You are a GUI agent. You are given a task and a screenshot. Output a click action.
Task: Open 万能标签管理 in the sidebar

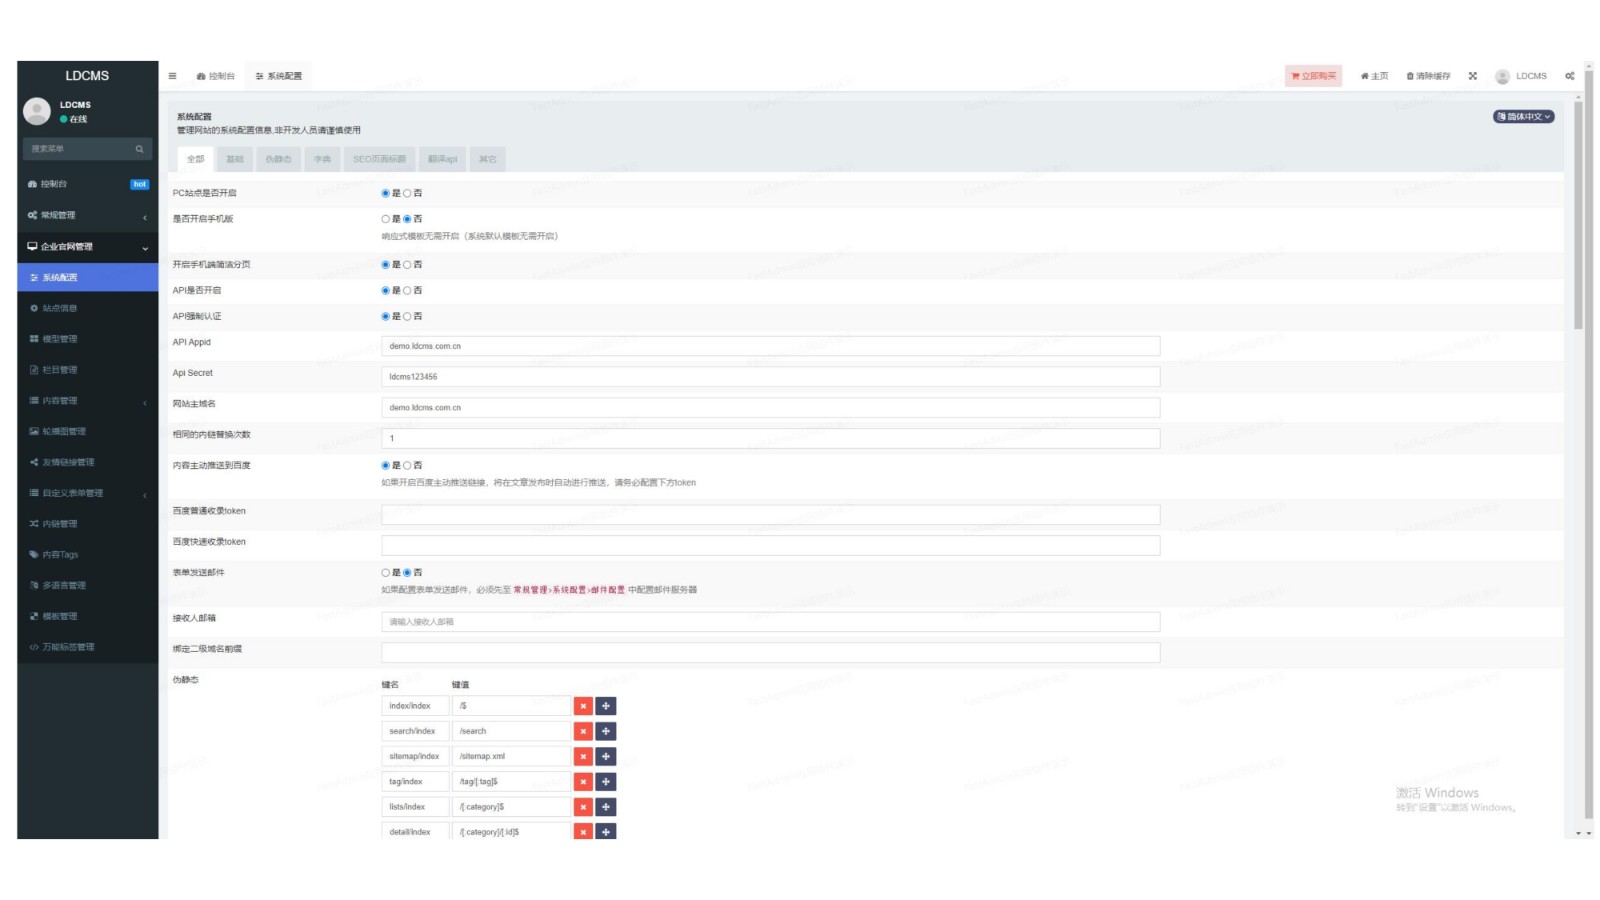pyautogui.click(x=88, y=647)
